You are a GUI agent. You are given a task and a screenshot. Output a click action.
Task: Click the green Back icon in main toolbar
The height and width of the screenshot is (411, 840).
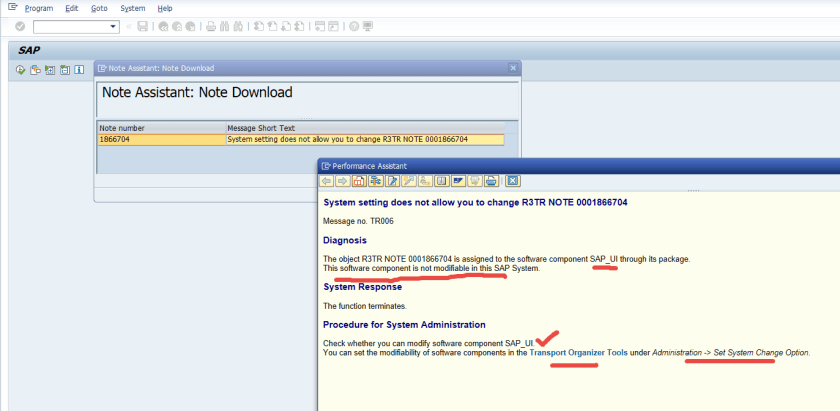tap(163, 26)
